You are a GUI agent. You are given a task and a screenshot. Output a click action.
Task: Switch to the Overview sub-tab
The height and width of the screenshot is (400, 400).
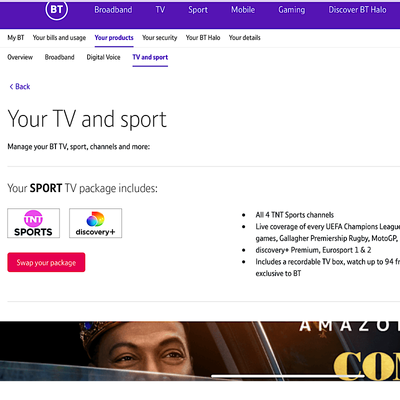coord(20,57)
